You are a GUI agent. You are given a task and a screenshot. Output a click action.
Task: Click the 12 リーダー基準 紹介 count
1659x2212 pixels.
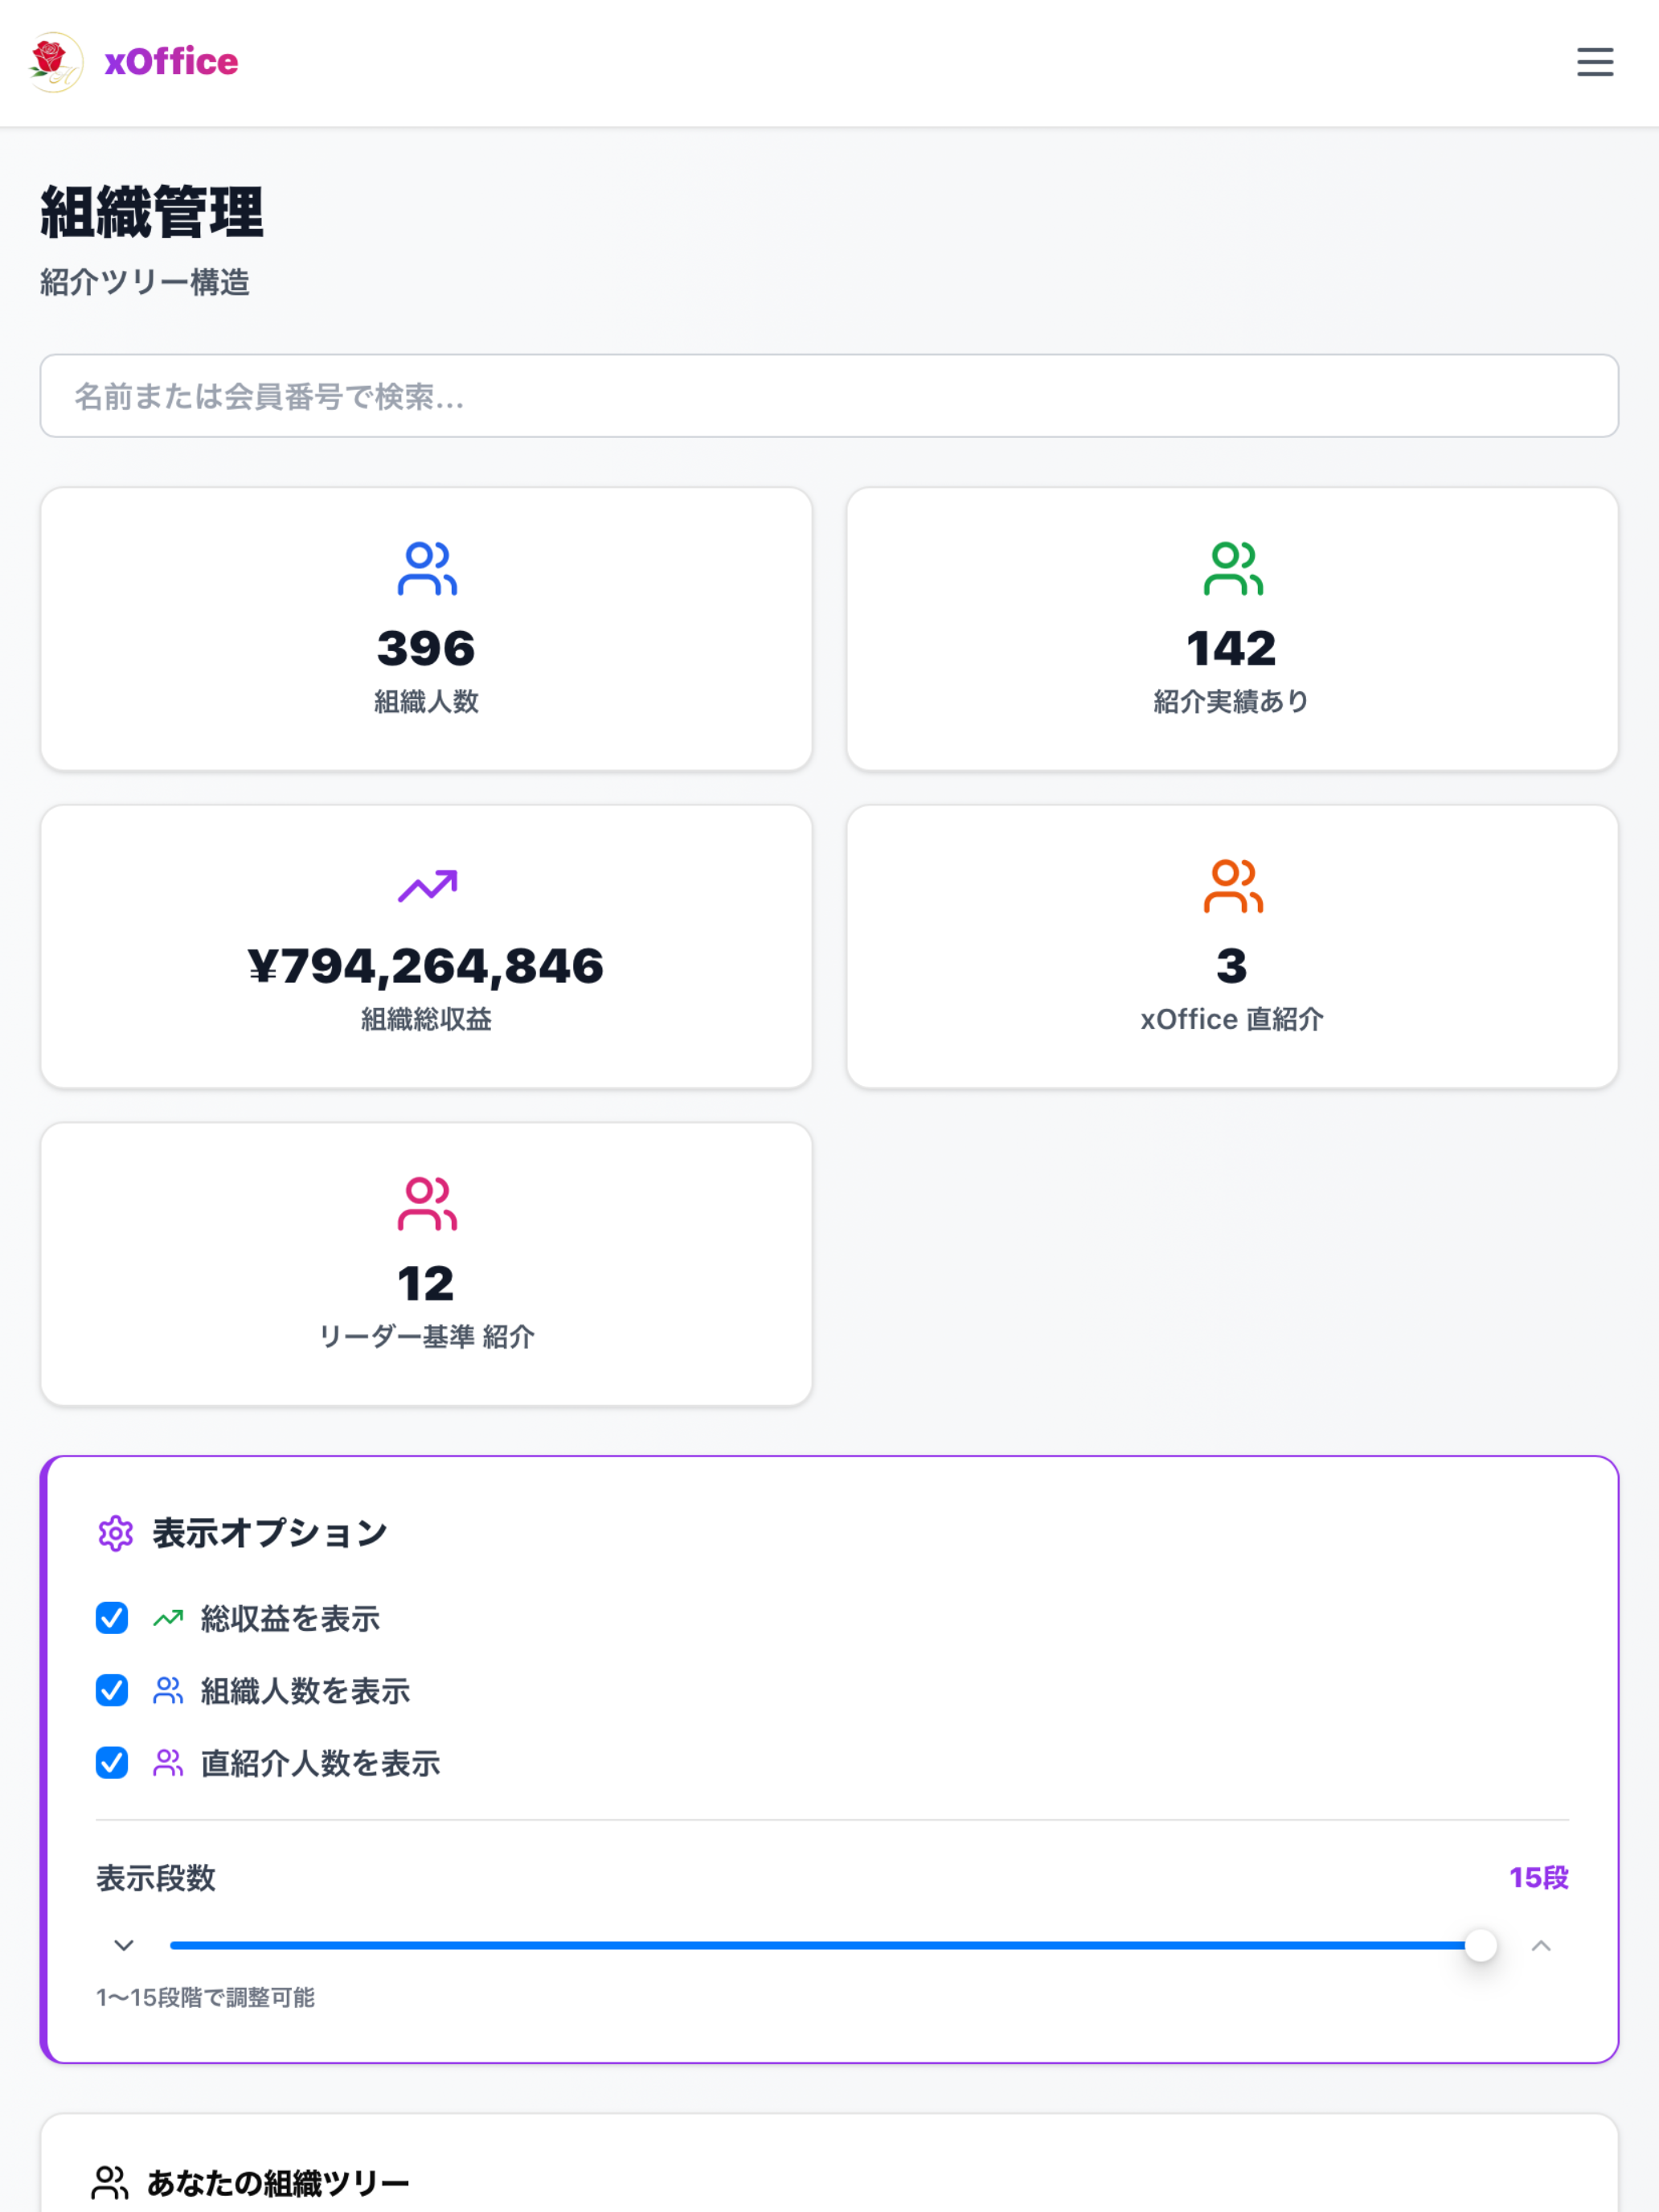coord(426,1283)
